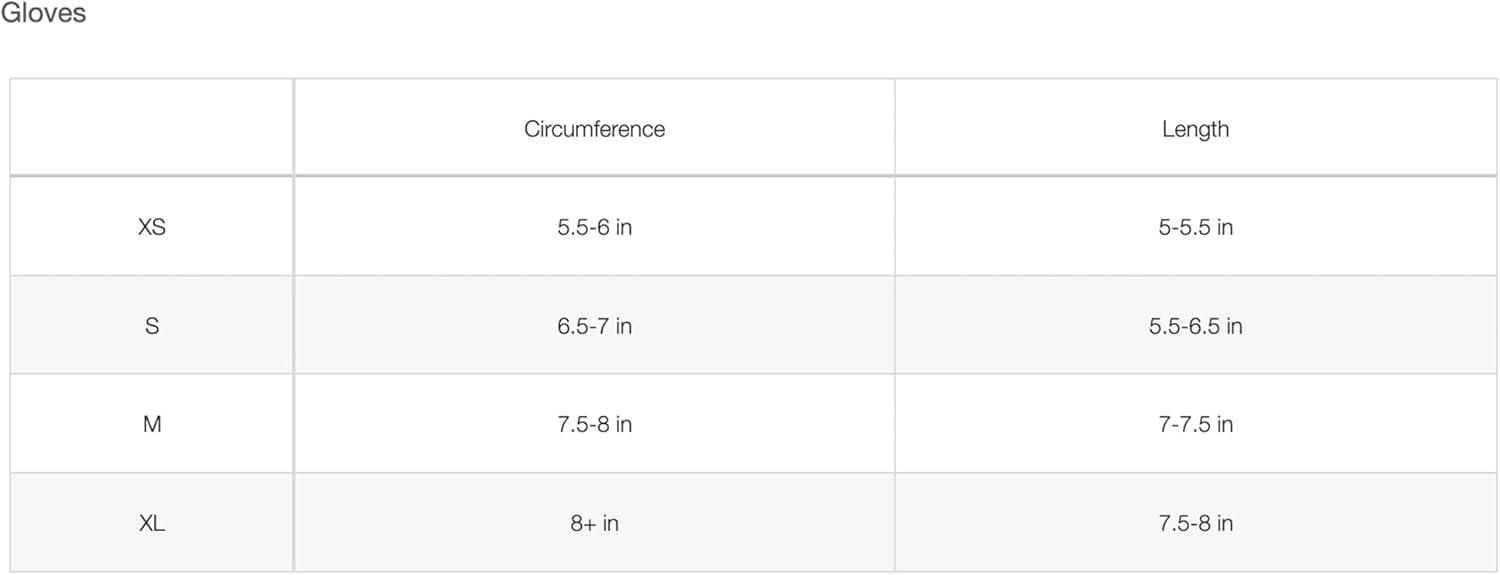Viewport: 1500px width, 575px height.
Task: Select the Length column header
Action: tap(1195, 129)
